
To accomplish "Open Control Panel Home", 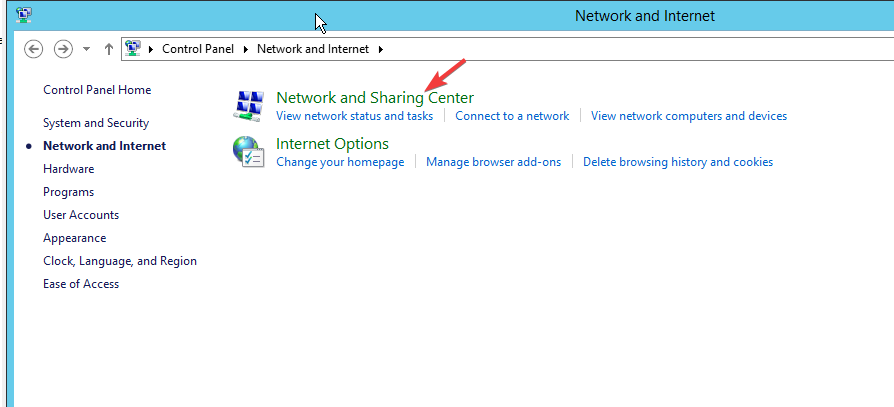I will point(97,90).
